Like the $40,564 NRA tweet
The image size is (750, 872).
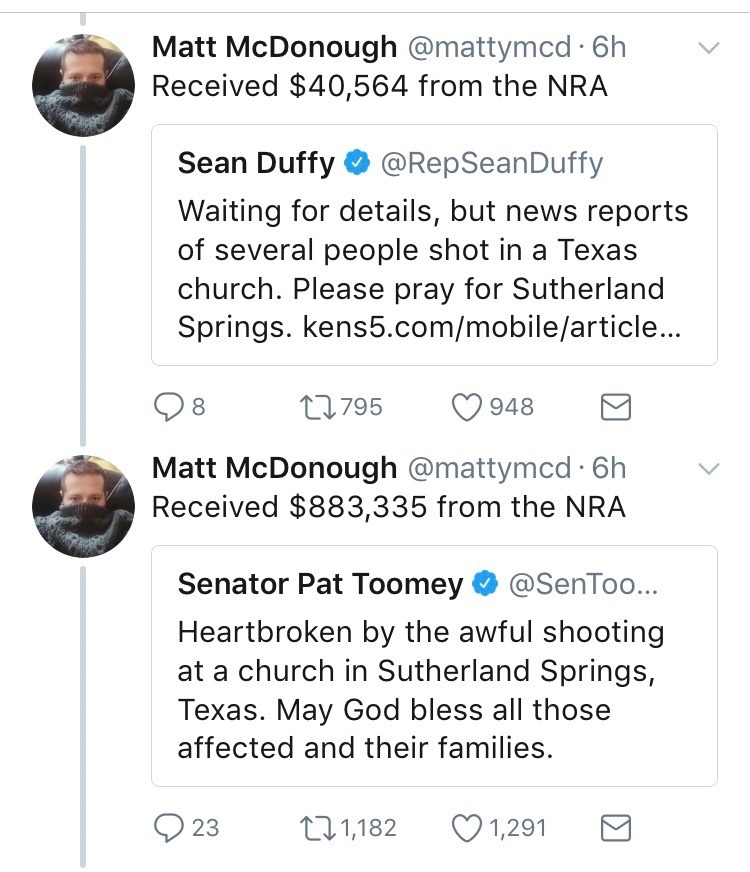coord(468,407)
